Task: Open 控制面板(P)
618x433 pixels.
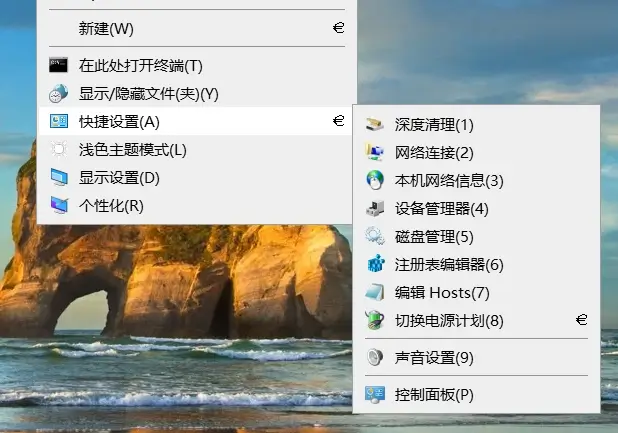Action: [x=477, y=395]
